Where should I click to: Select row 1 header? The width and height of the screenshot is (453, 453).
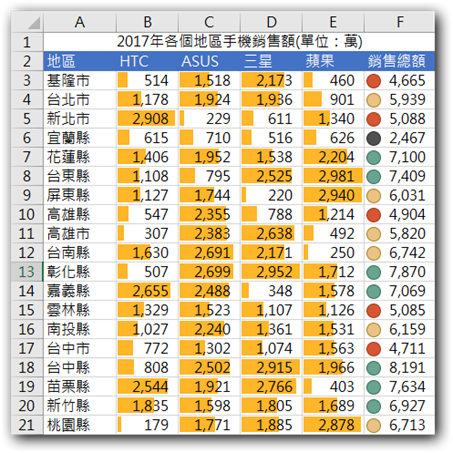(x=27, y=42)
